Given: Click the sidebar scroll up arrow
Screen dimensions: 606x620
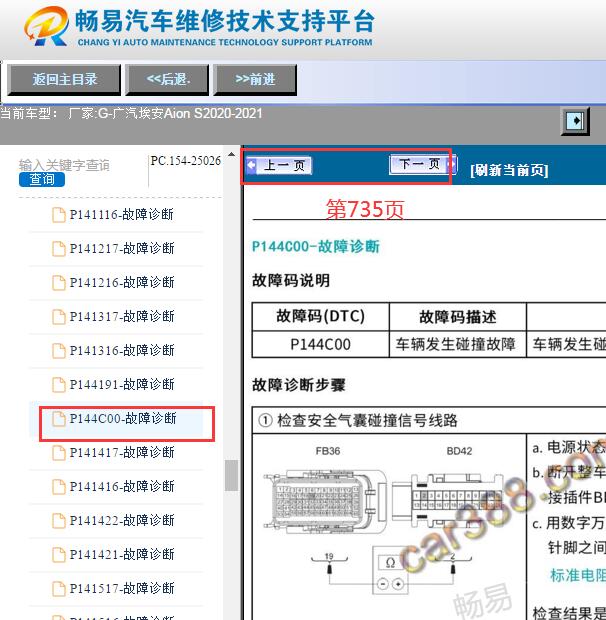Looking at the screenshot, I should [231, 155].
